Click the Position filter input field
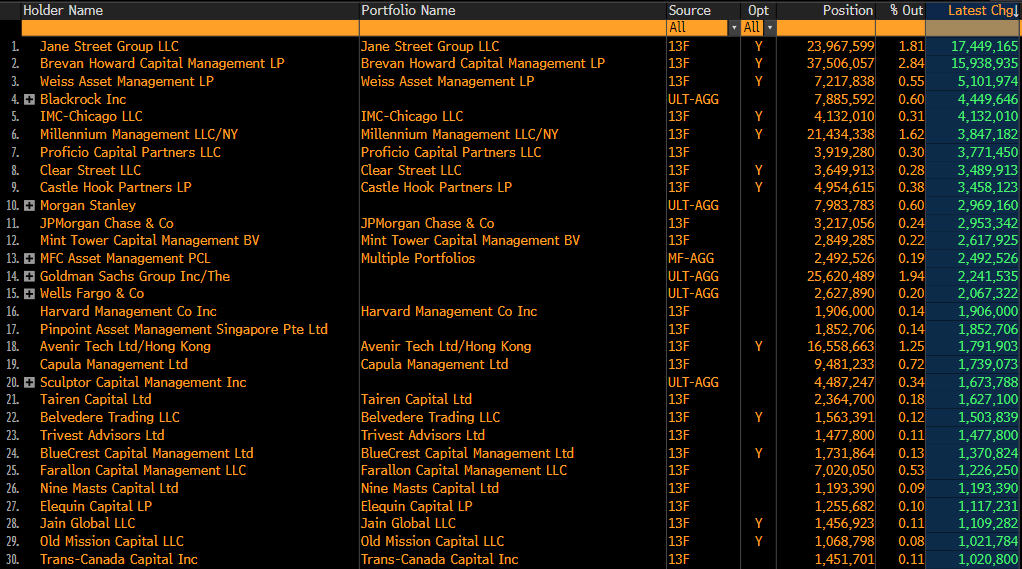 coord(826,28)
